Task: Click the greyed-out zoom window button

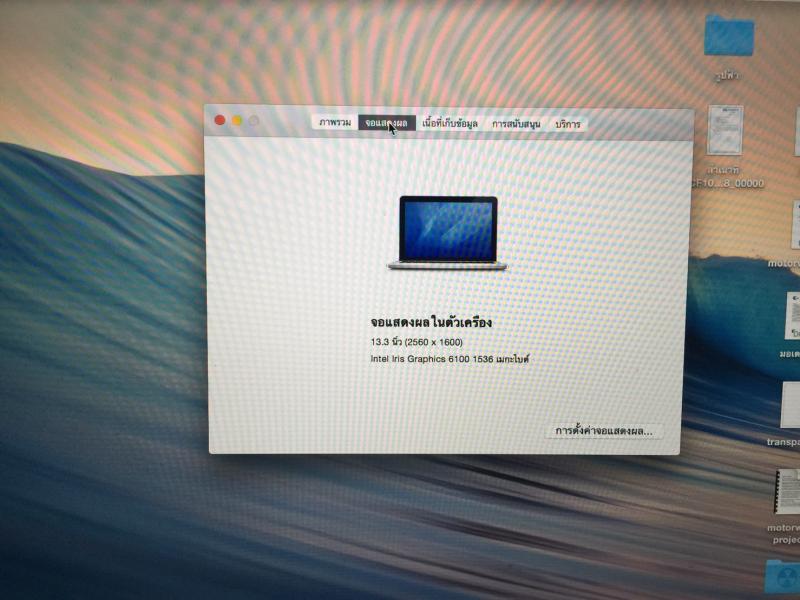Action: pos(254,120)
